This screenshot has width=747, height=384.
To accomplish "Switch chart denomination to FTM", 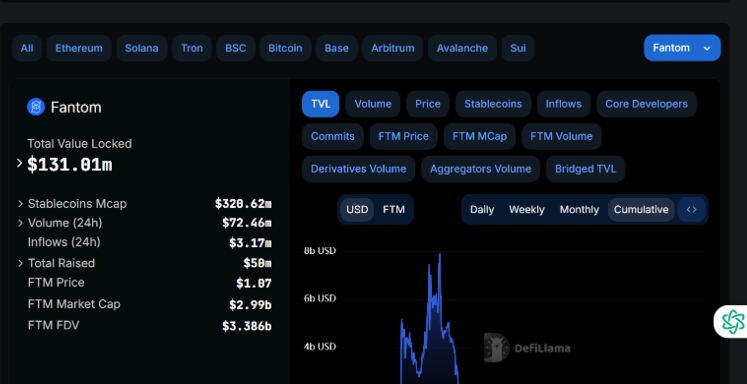I will 394,210.
